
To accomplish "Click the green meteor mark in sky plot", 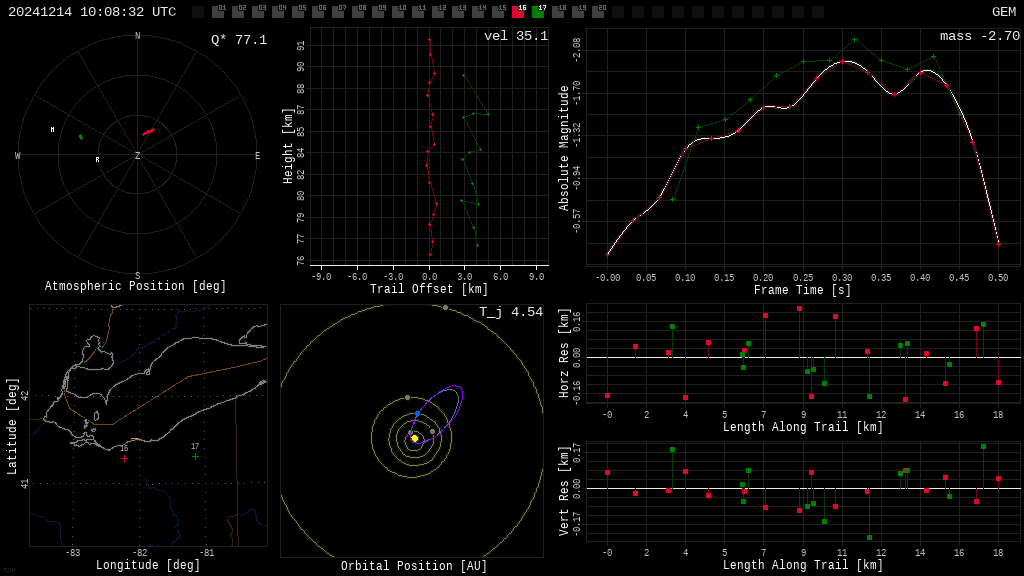I will point(81,137).
